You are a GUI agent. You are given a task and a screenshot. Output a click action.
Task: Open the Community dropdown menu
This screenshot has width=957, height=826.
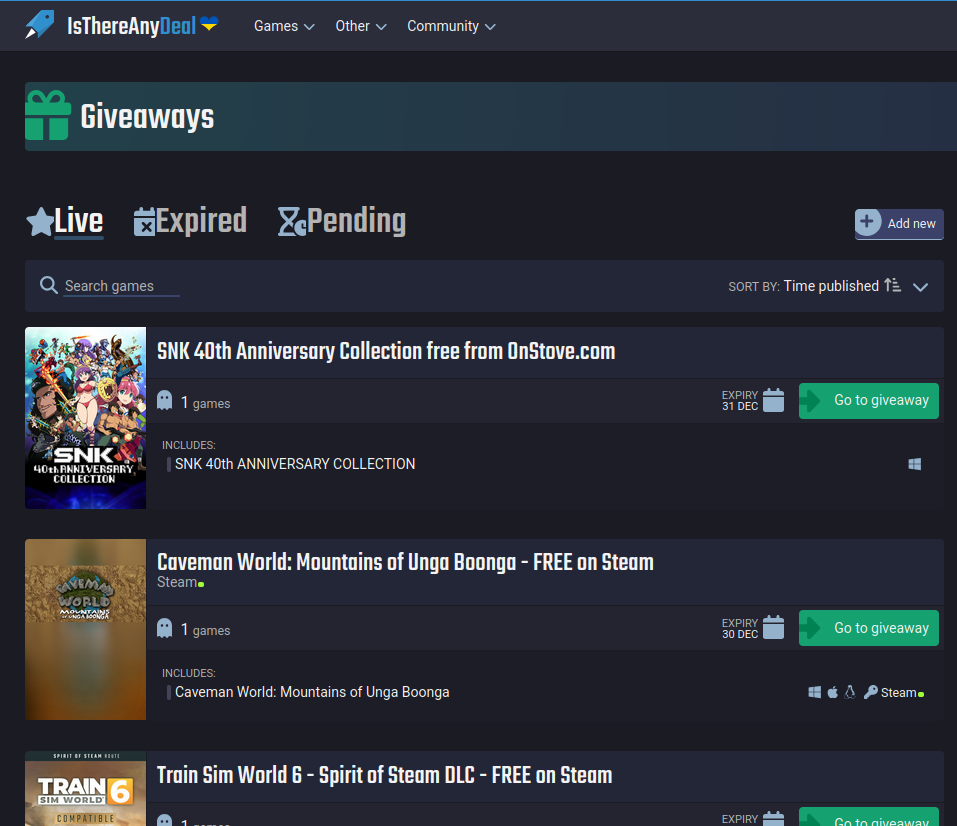click(x=451, y=26)
